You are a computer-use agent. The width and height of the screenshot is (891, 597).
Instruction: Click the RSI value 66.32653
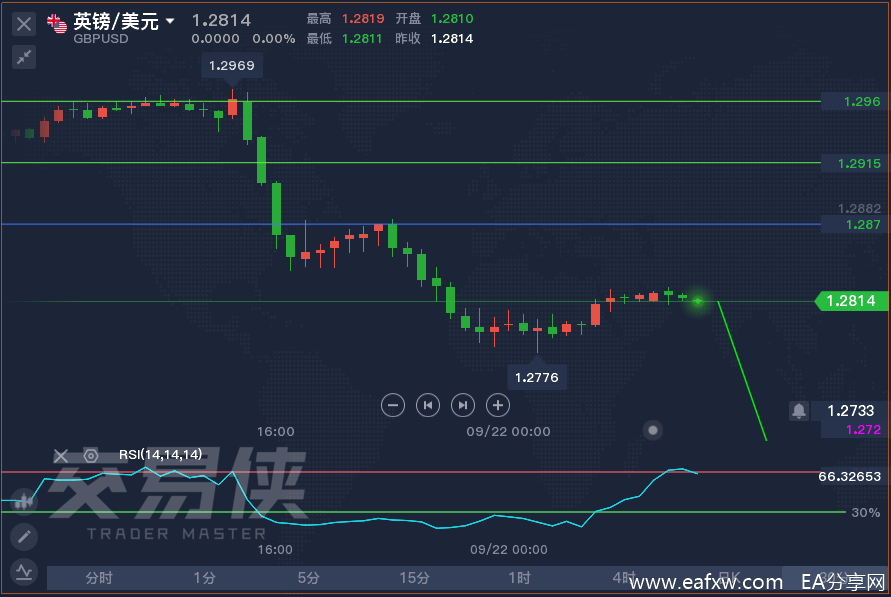click(849, 476)
